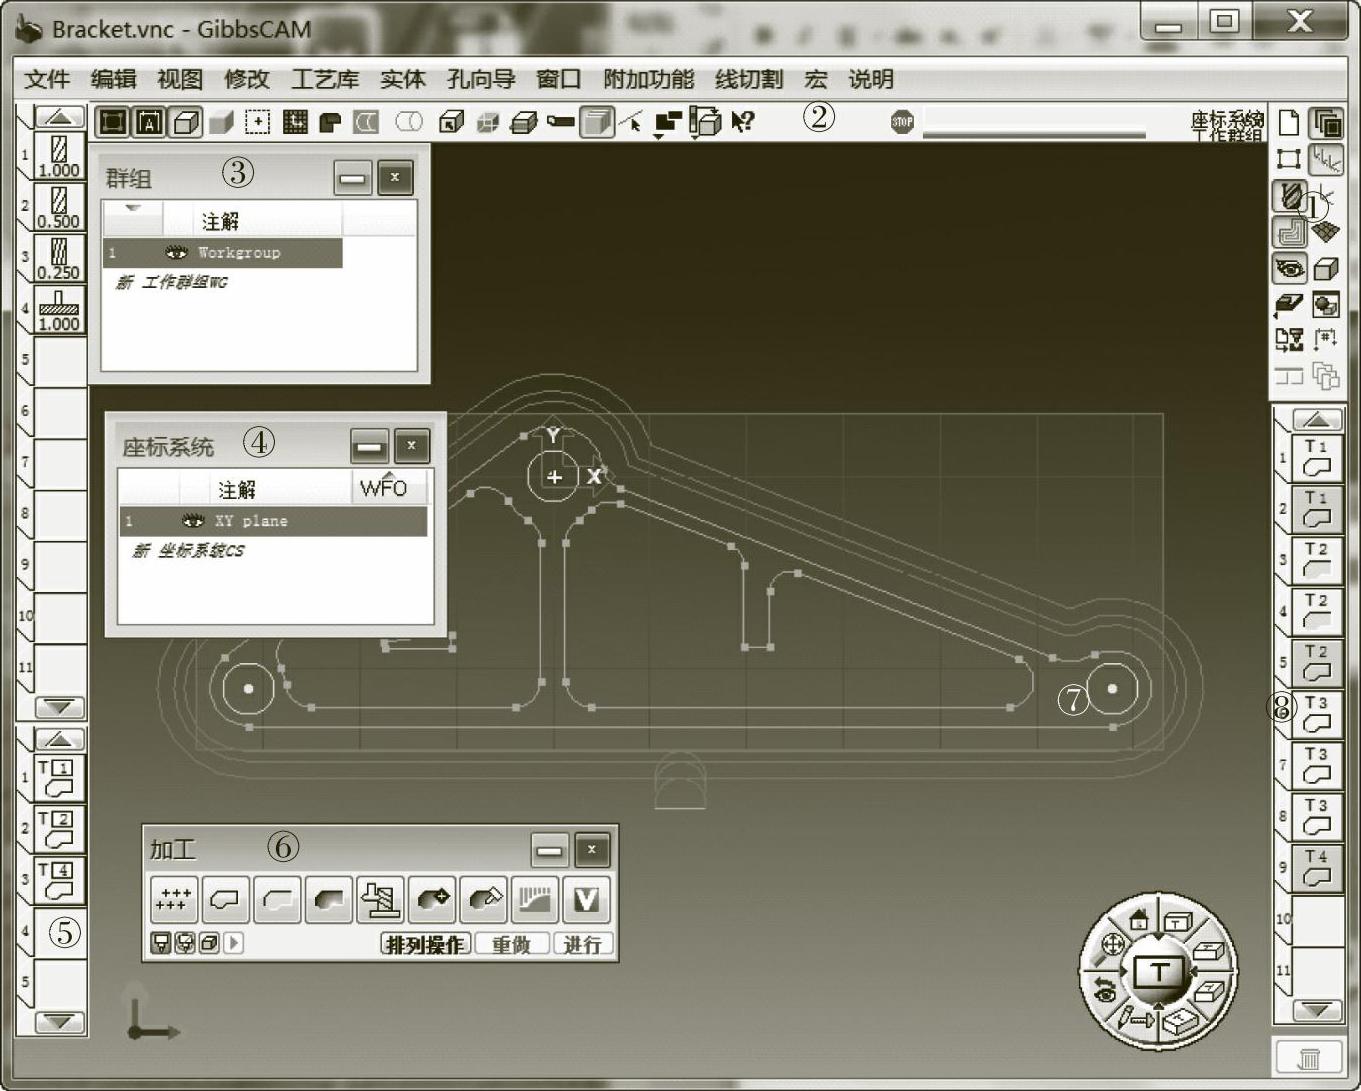Open the 孔向导 menu
This screenshot has height=1091, width=1361.
[x=481, y=80]
